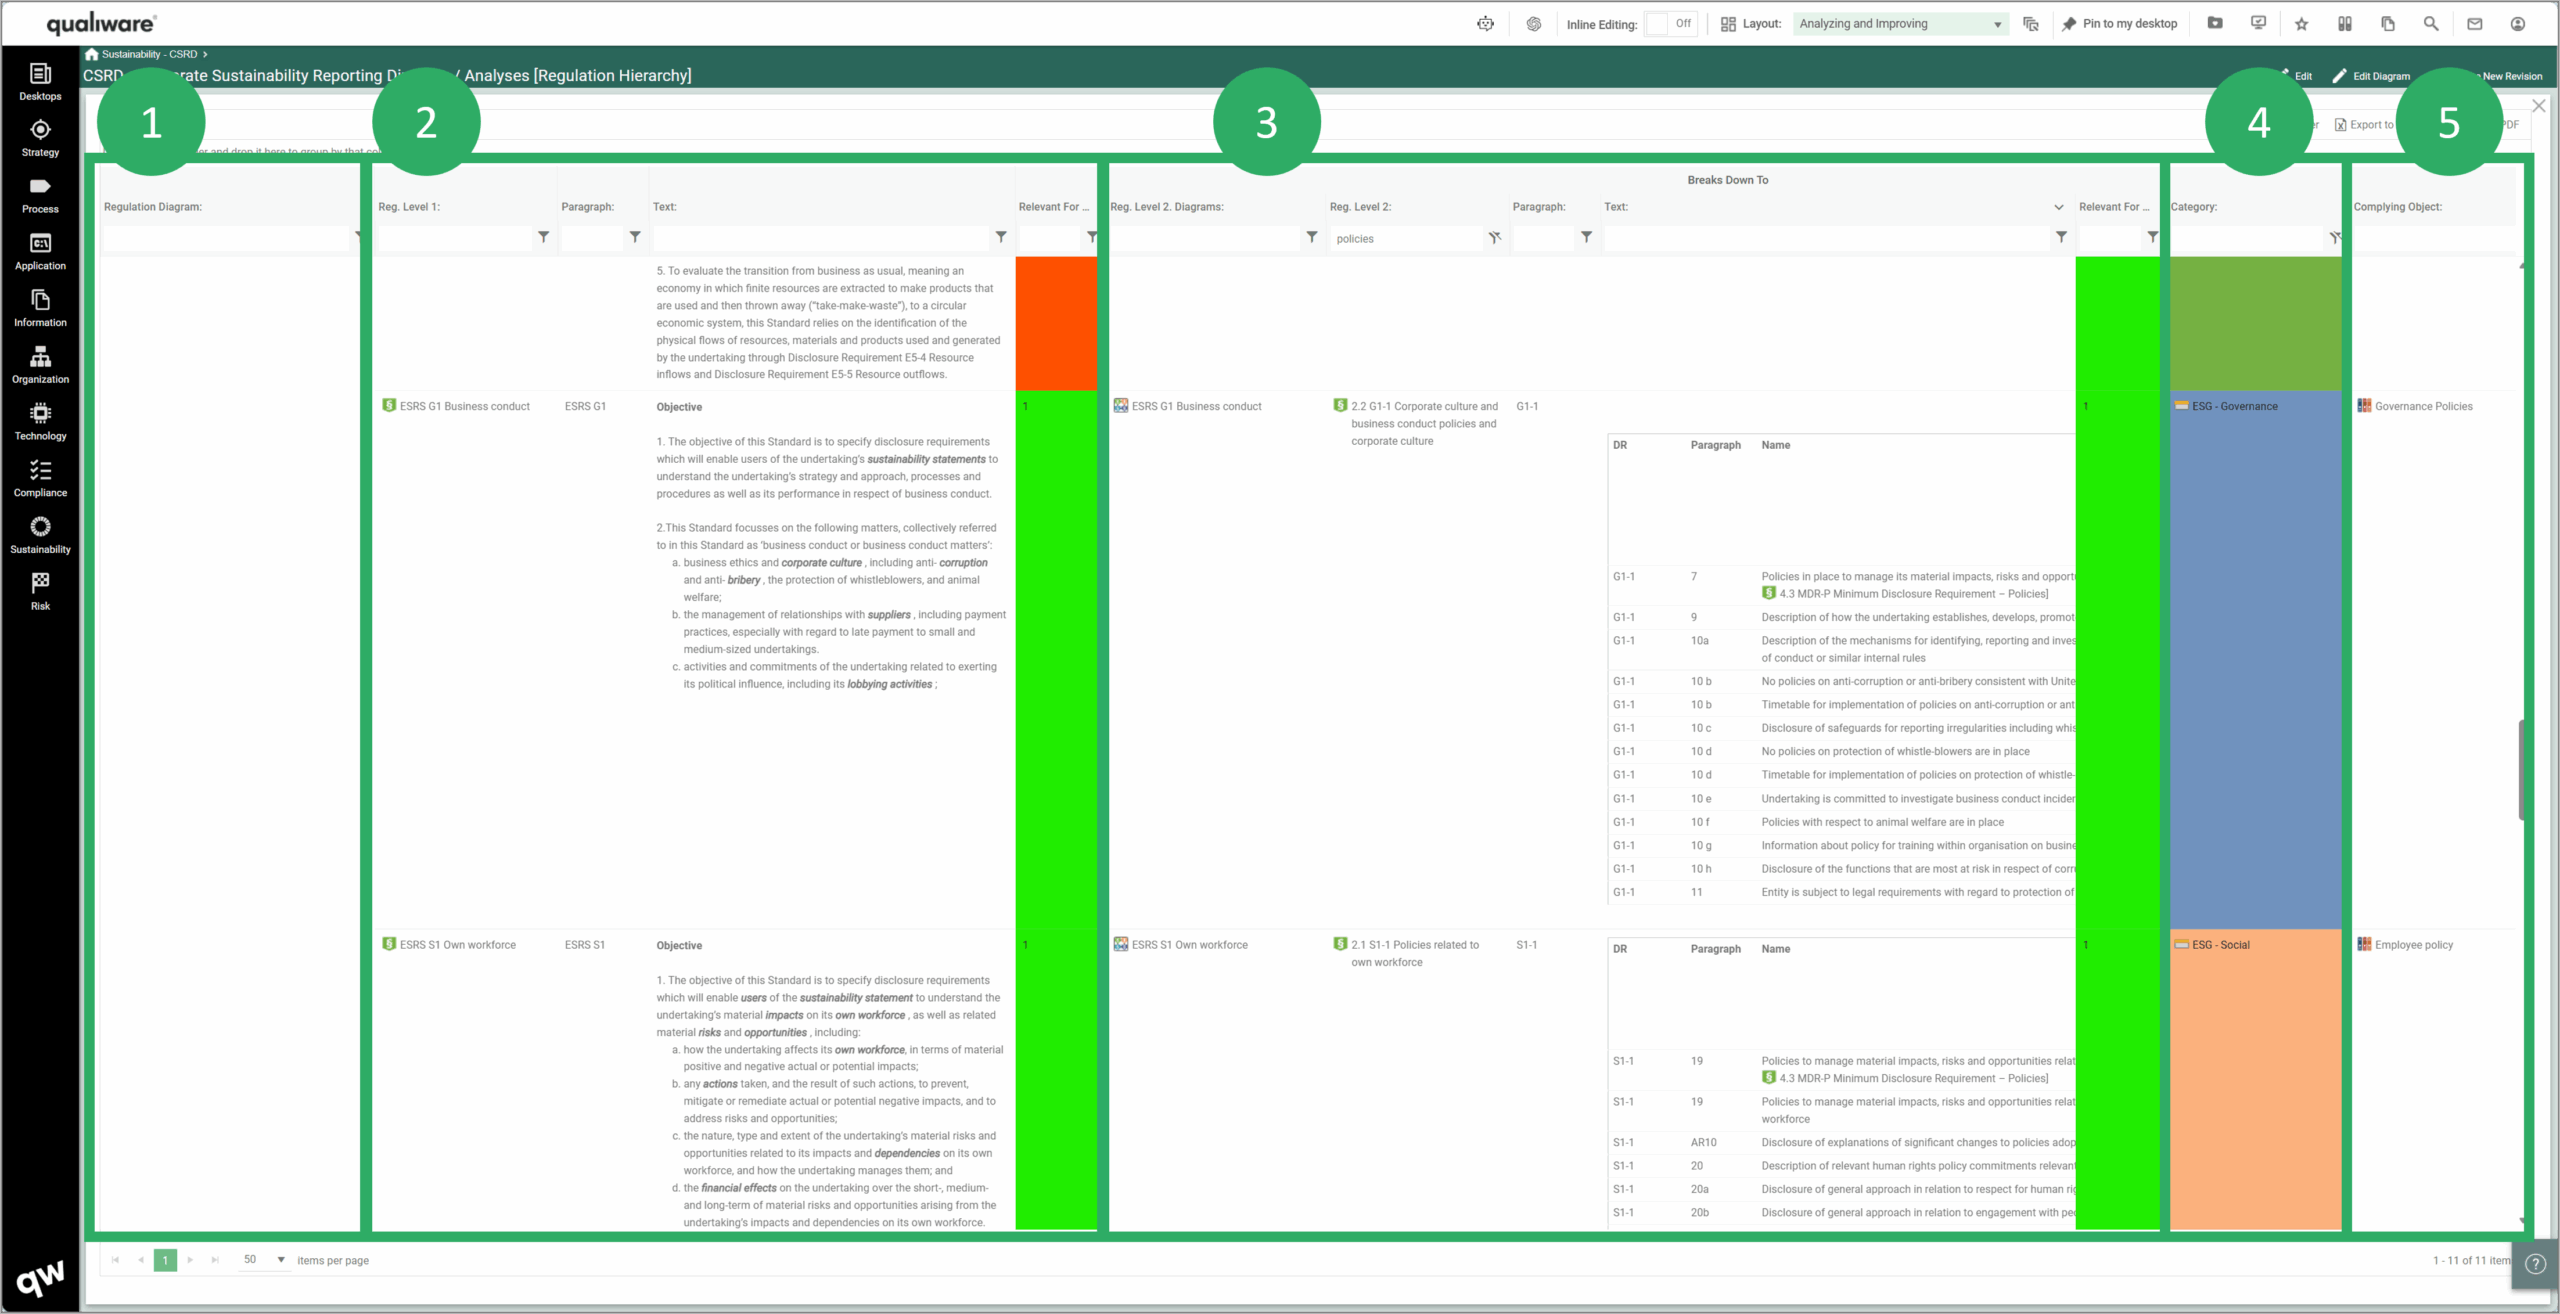Image resolution: width=2560 pixels, height=1314 pixels.
Task: Open the Layout dropdown Analyzing and Improving
Action: click(1900, 24)
